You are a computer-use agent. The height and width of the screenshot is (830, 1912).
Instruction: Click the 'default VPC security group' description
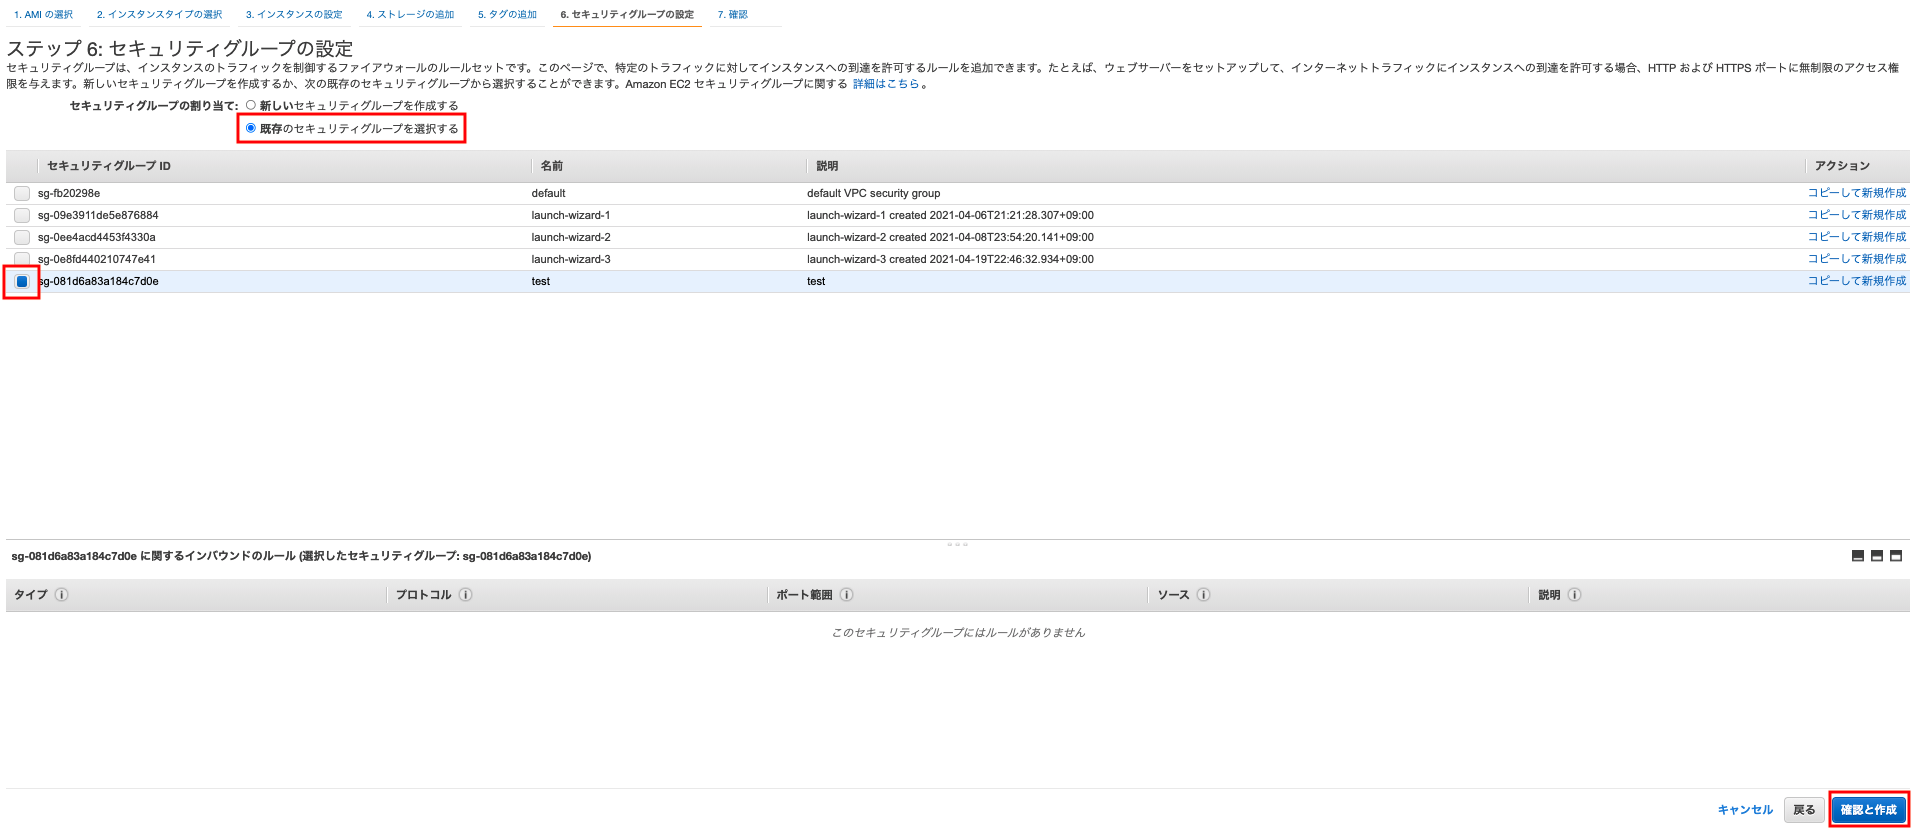[x=873, y=193]
